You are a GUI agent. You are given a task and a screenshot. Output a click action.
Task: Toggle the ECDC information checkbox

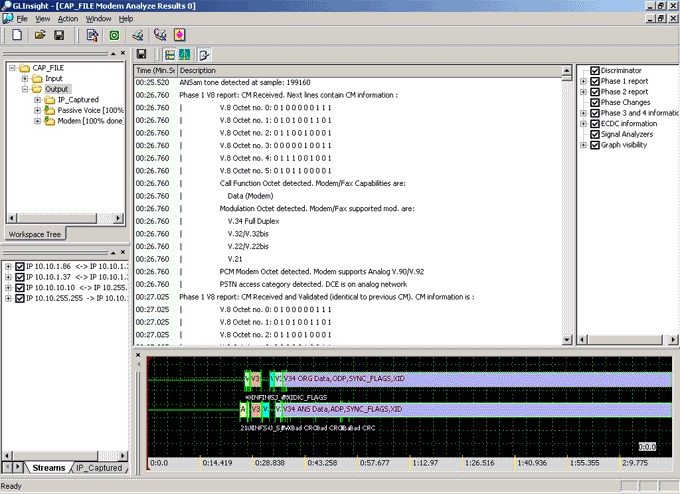click(595, 124)
